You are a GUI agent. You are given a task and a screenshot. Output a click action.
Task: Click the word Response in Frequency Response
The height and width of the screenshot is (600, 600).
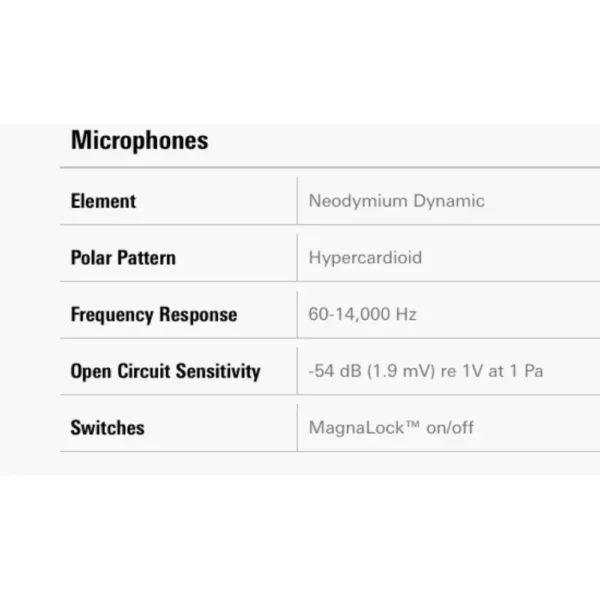198,314
